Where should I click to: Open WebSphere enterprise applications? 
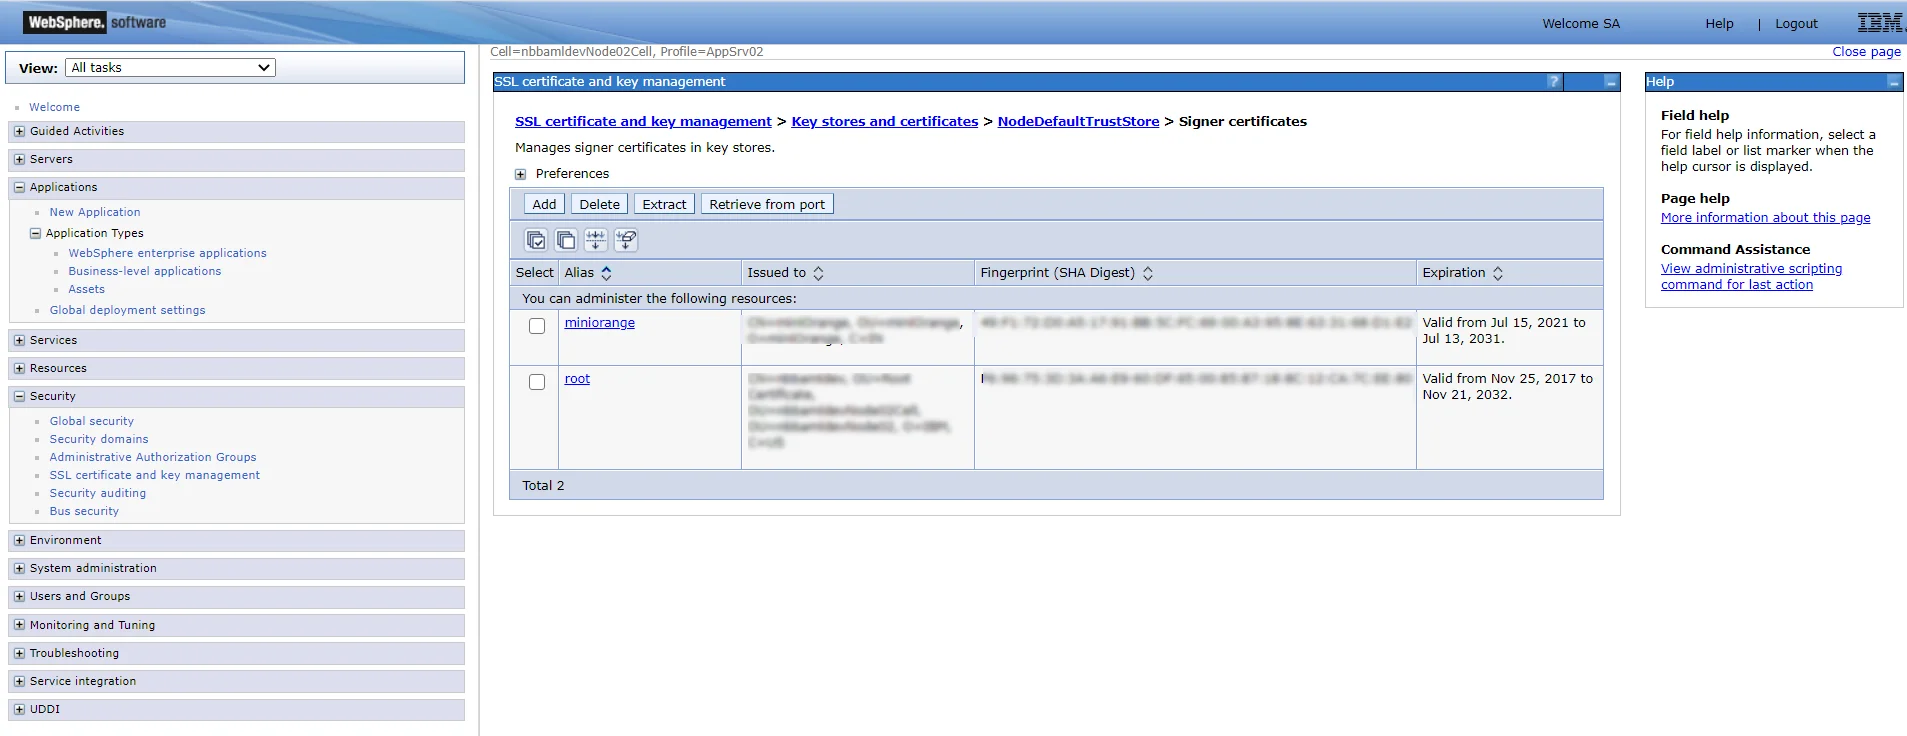pos(167,253)
